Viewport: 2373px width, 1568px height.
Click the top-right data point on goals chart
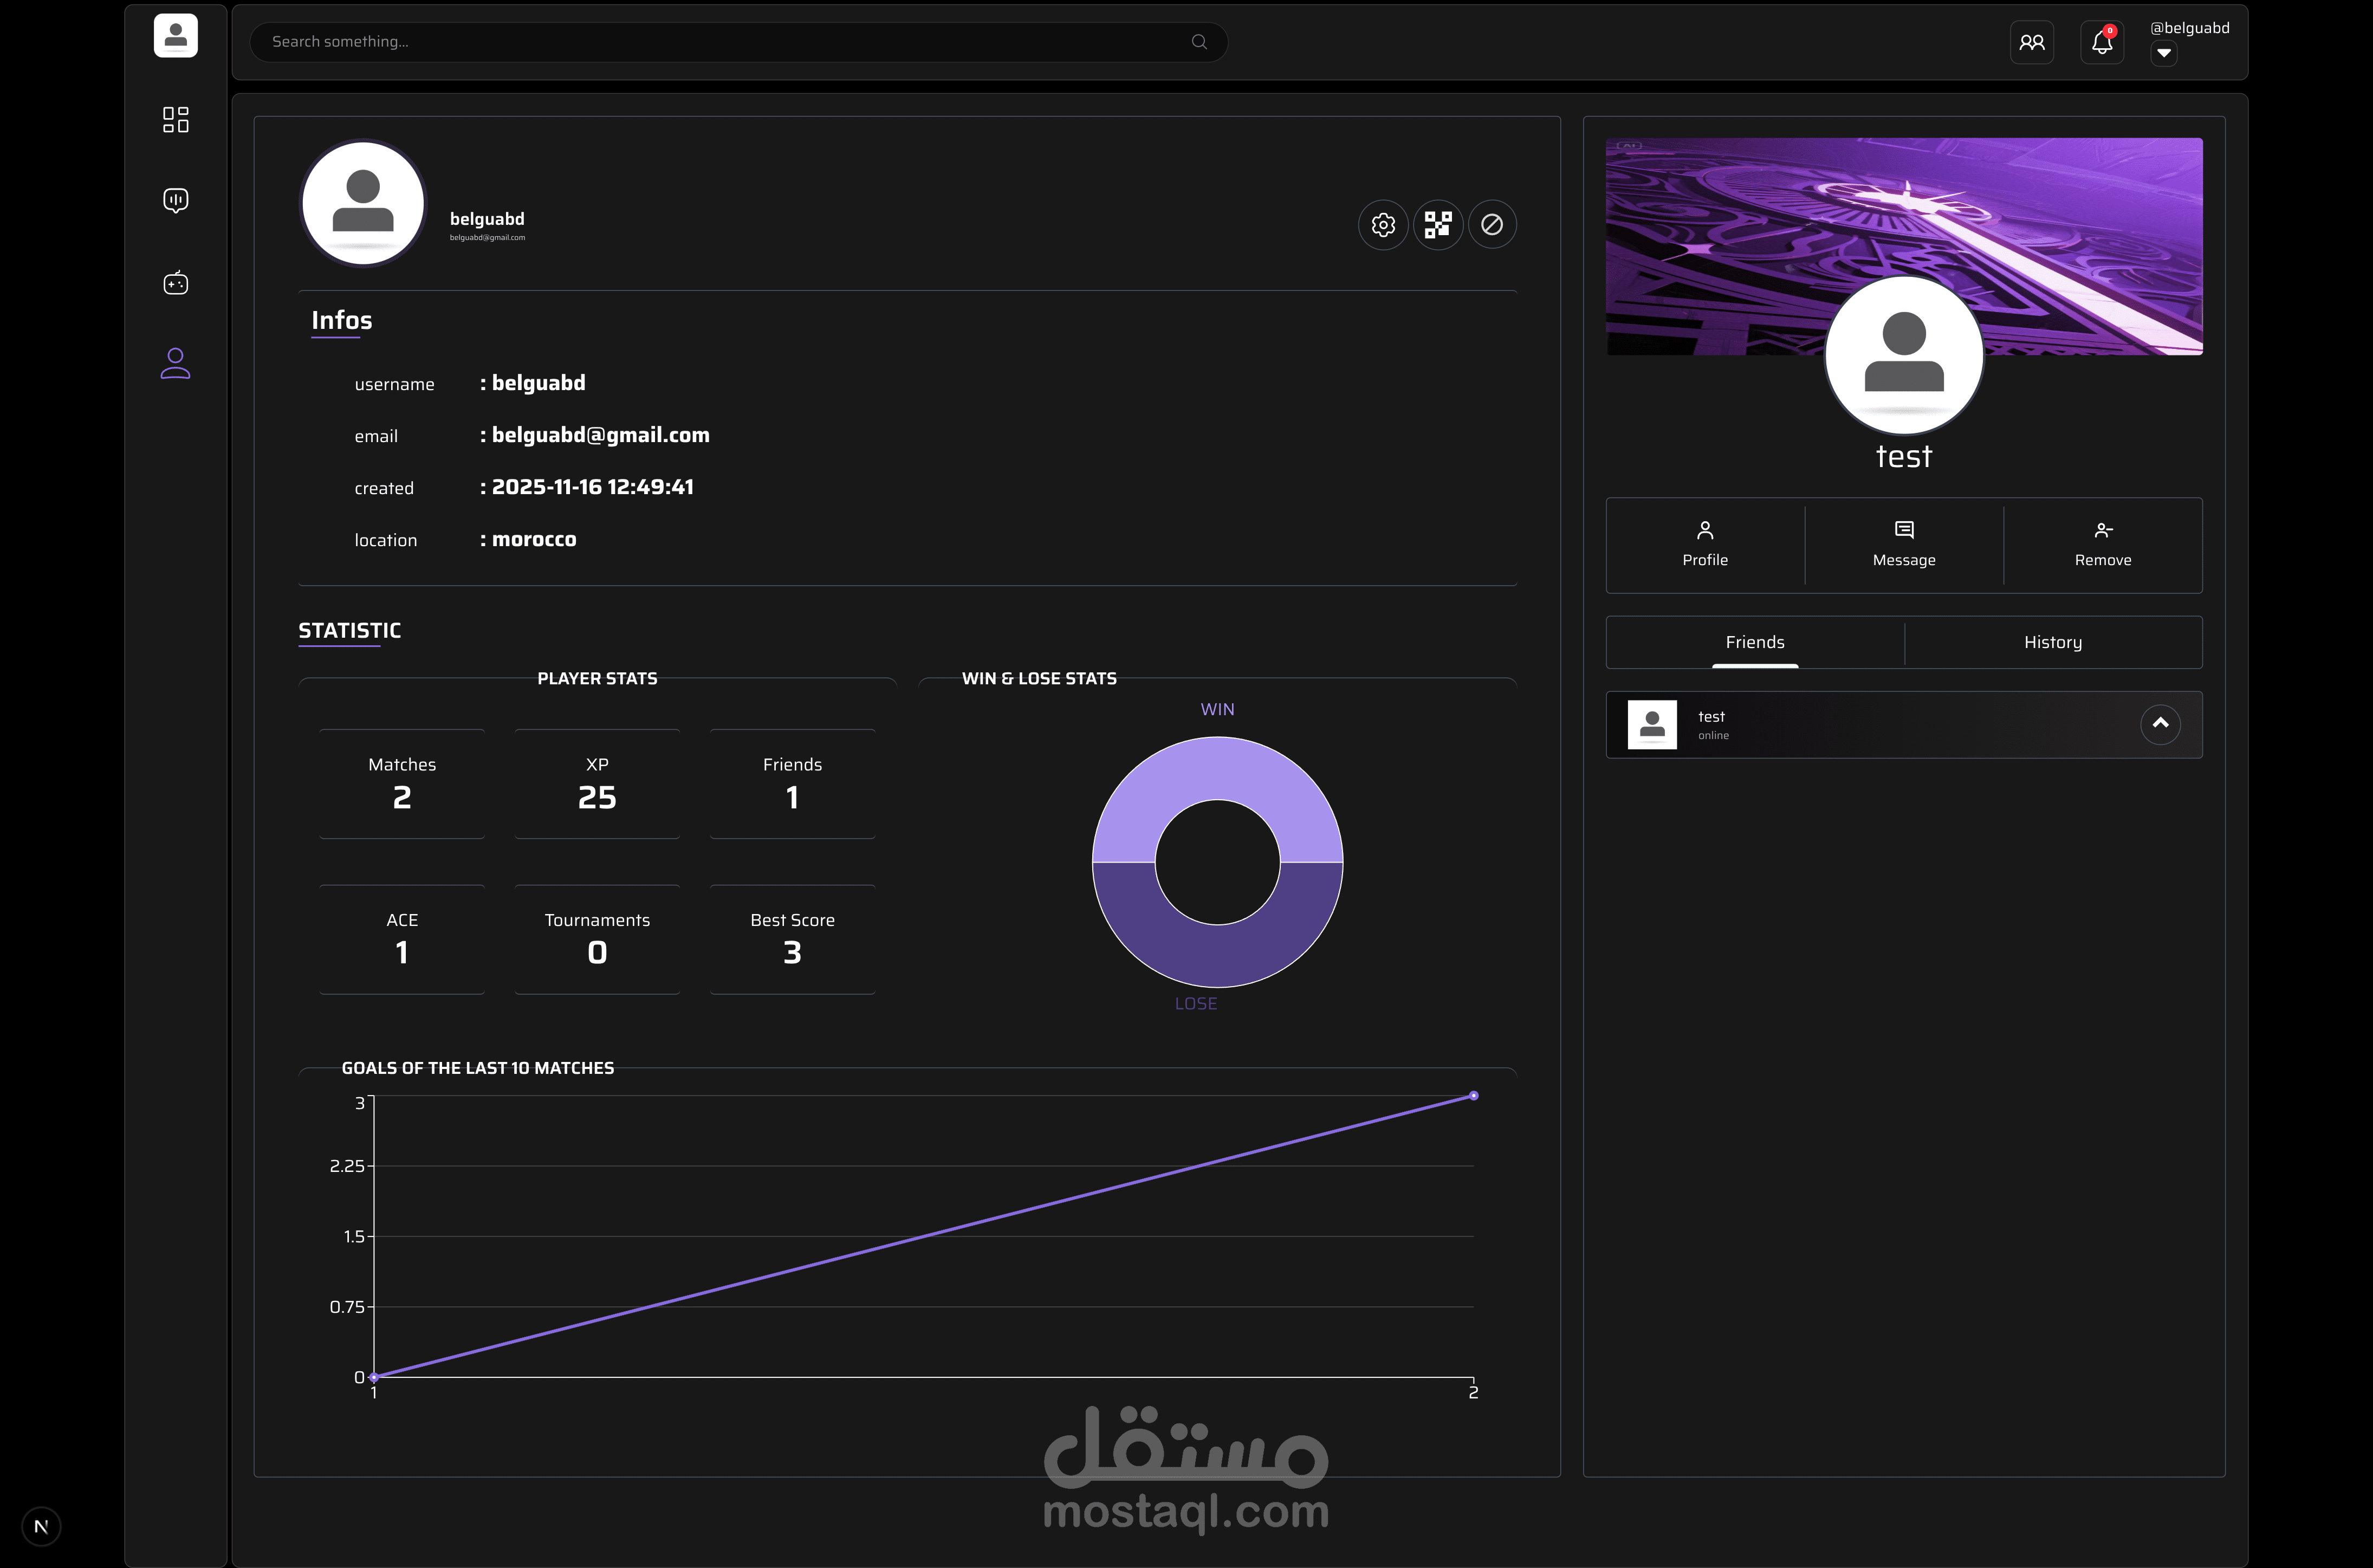(x=1473, y=1096)
